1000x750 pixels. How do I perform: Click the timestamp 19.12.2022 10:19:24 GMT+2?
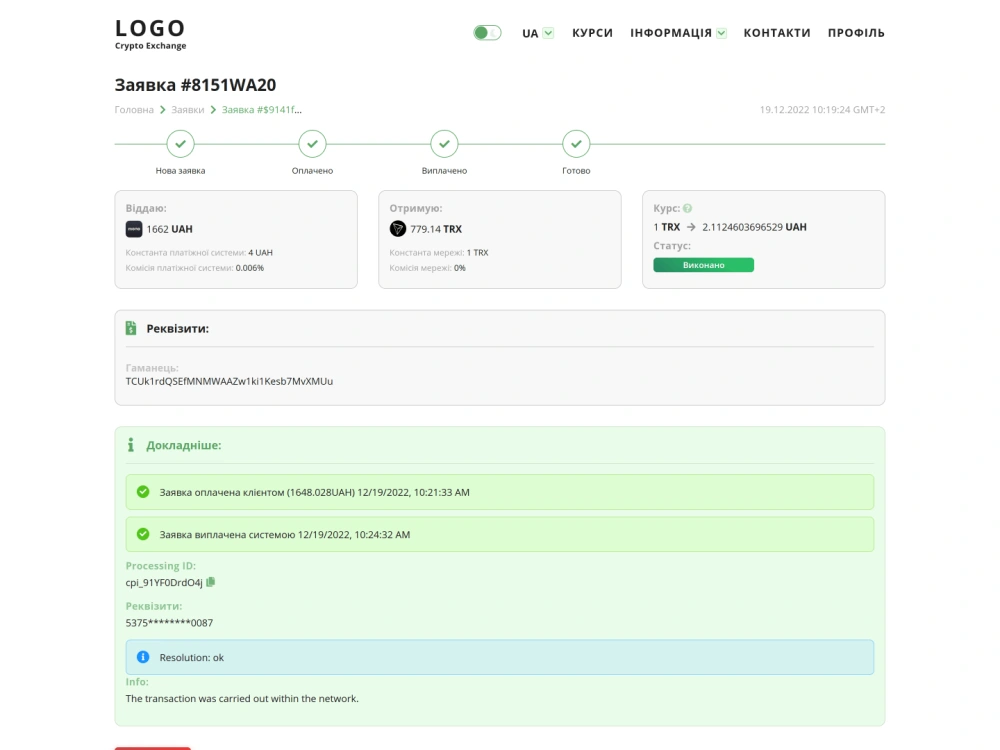822,110
